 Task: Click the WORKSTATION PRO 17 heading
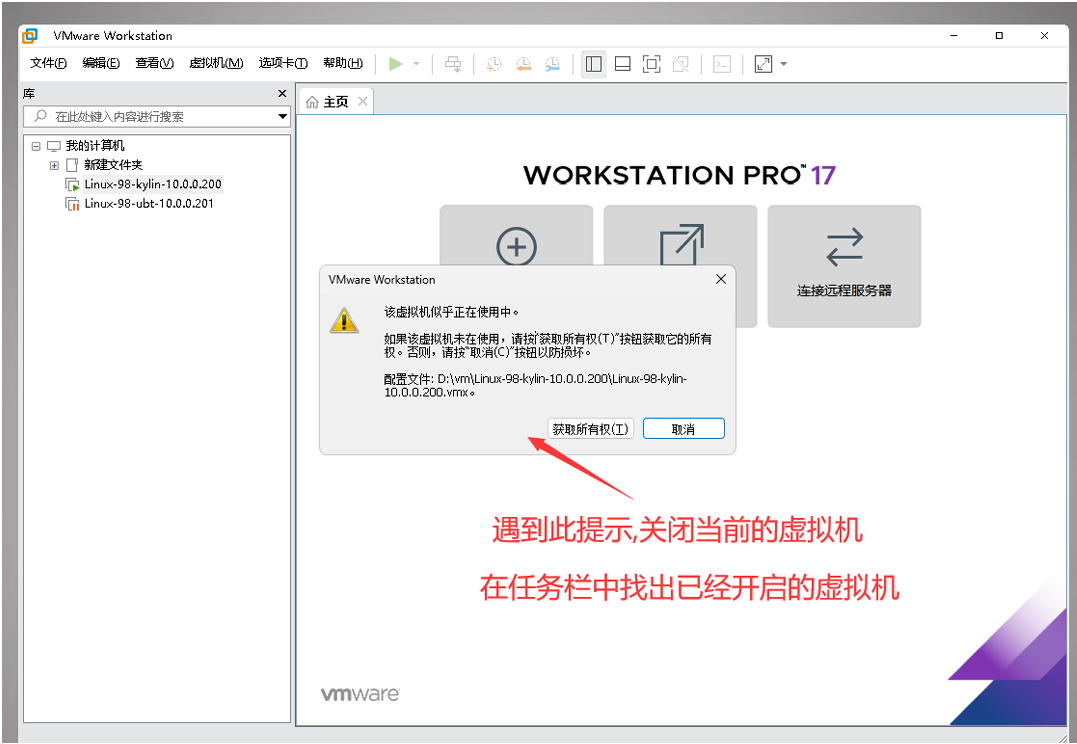click(x=679, y=175)
